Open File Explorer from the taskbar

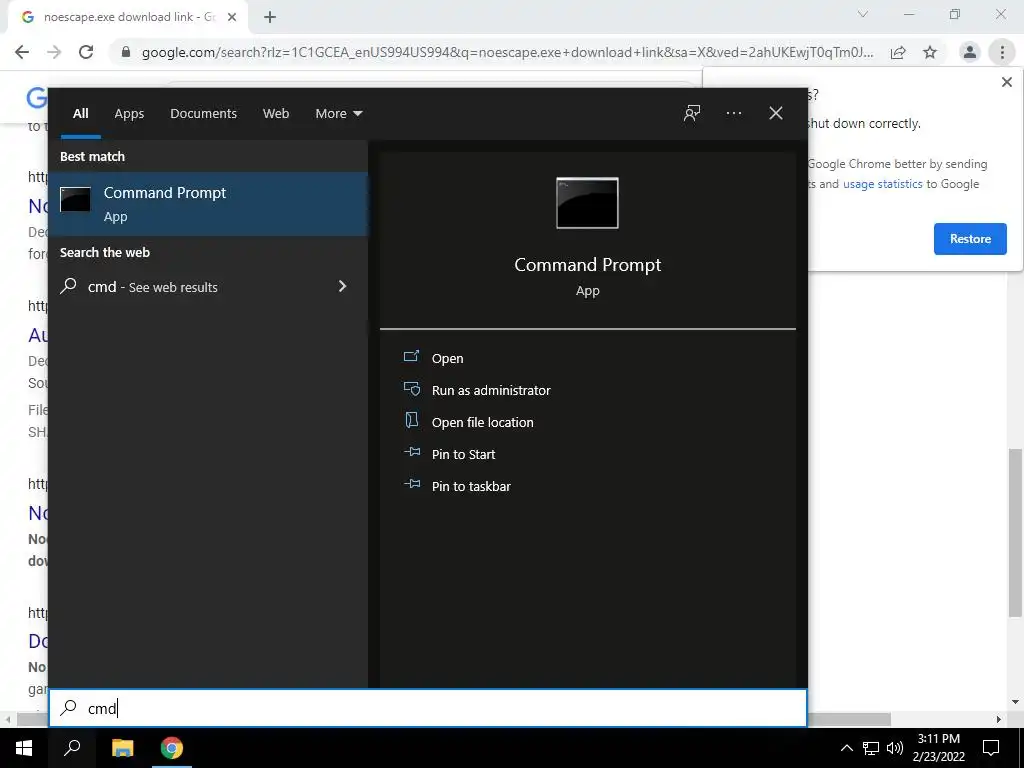pos(122,748)
